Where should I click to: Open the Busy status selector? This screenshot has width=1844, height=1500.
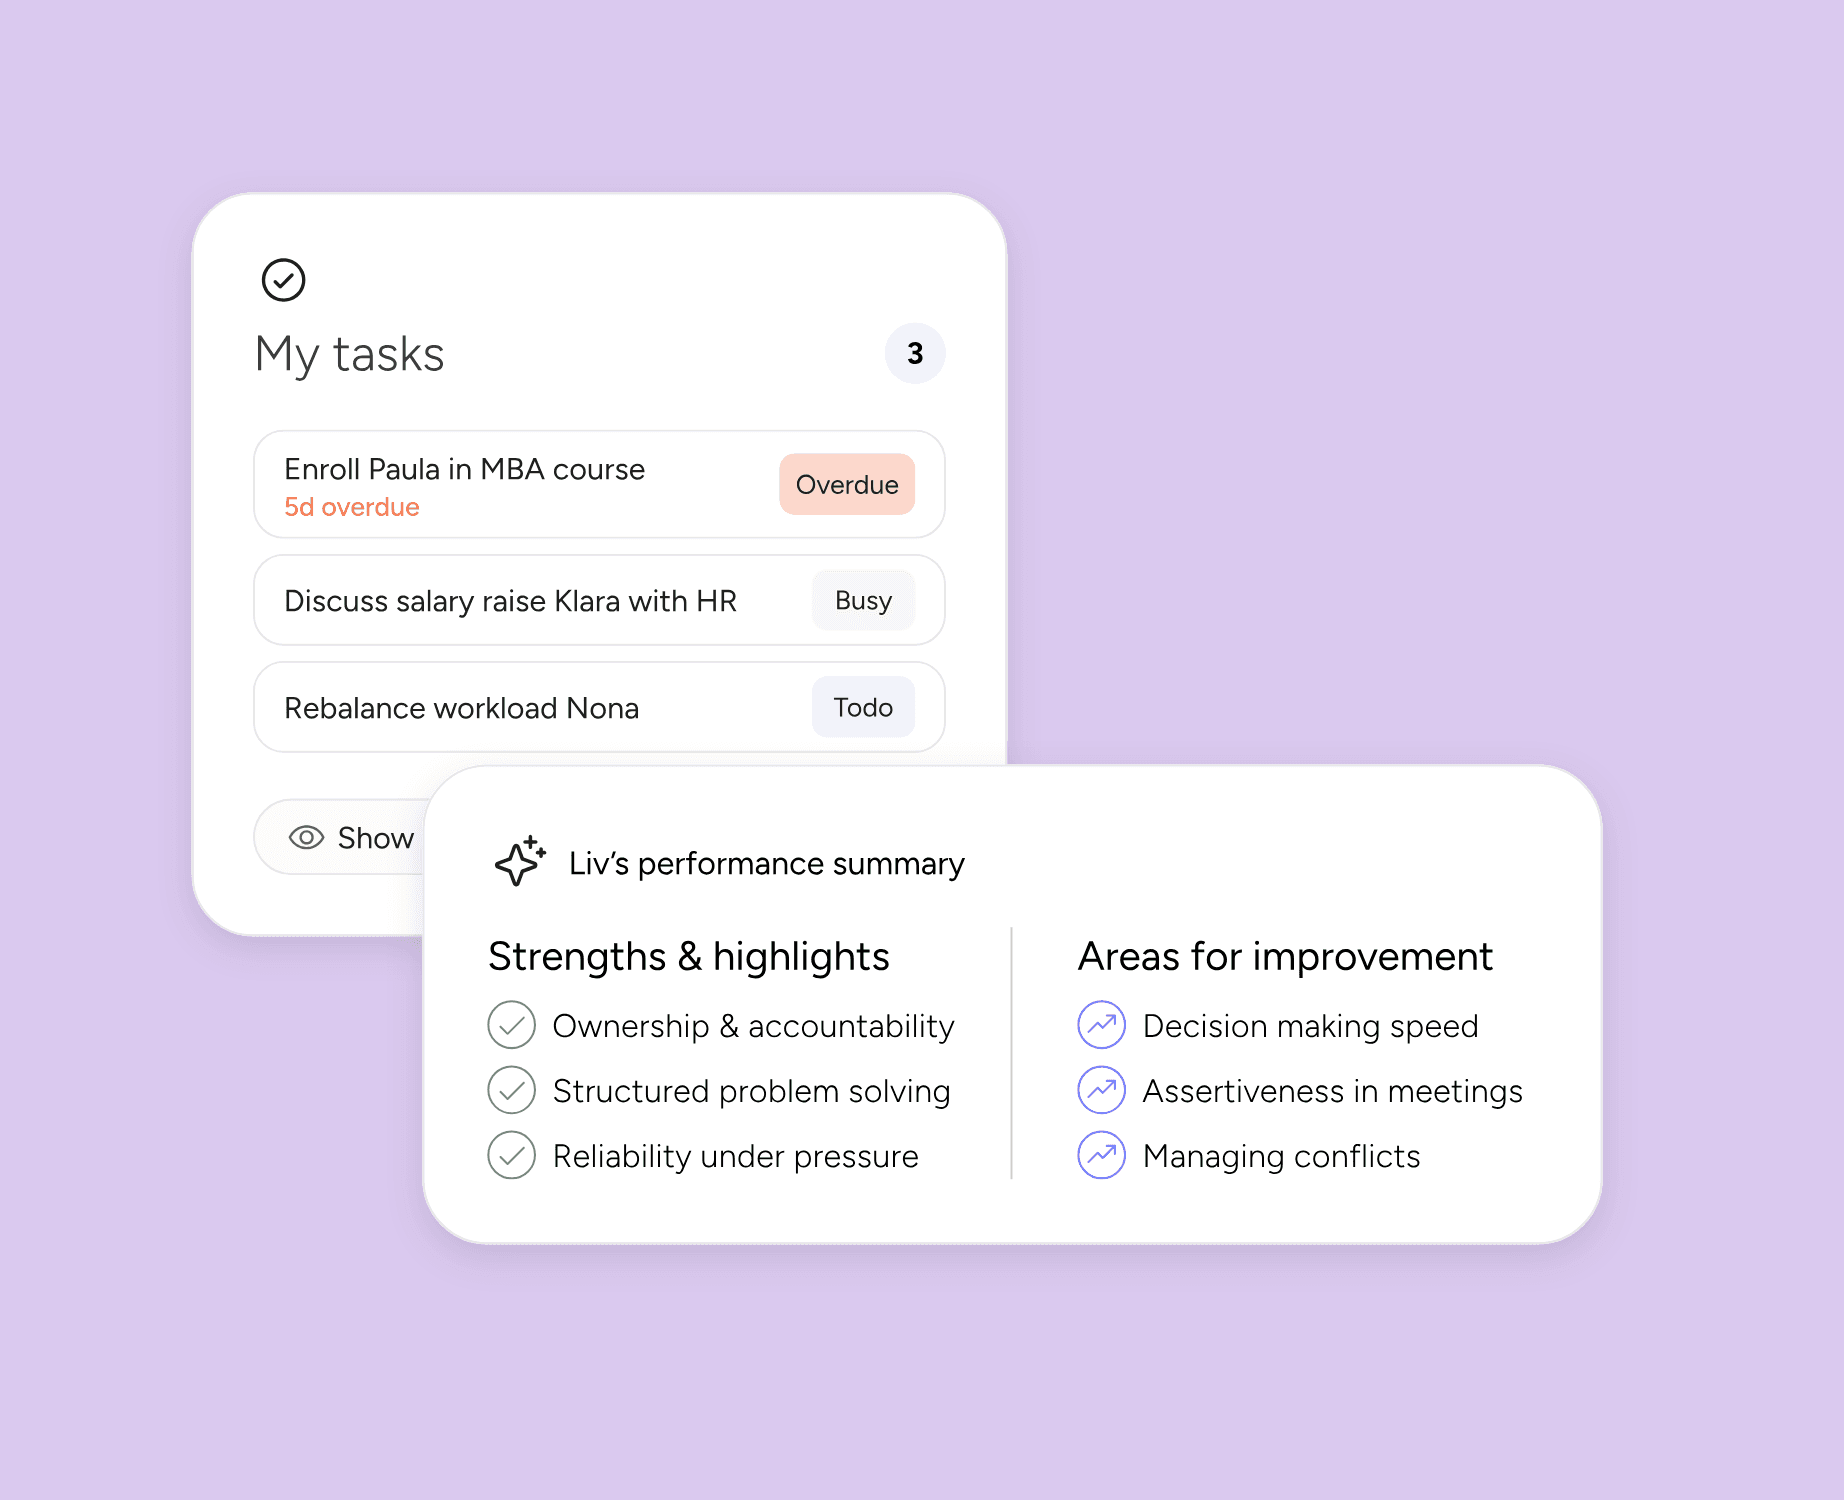tap(863, 600)
